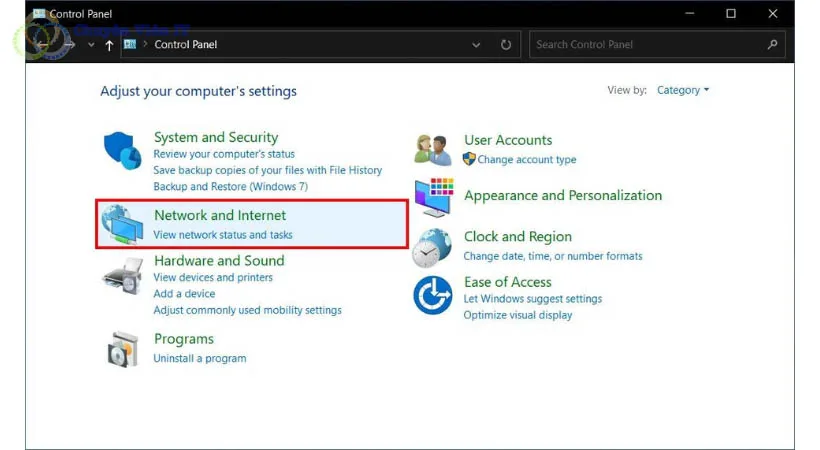Go up one level with up arrow
Viewport: 820px width, 450px height.
point(109,45)
